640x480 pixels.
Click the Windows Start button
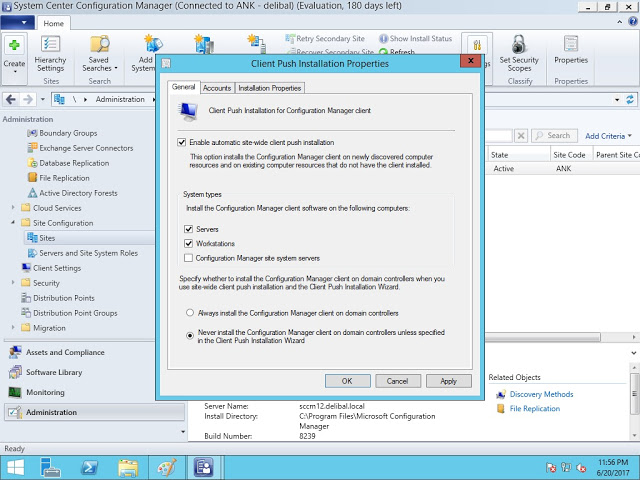click(18, 467)
